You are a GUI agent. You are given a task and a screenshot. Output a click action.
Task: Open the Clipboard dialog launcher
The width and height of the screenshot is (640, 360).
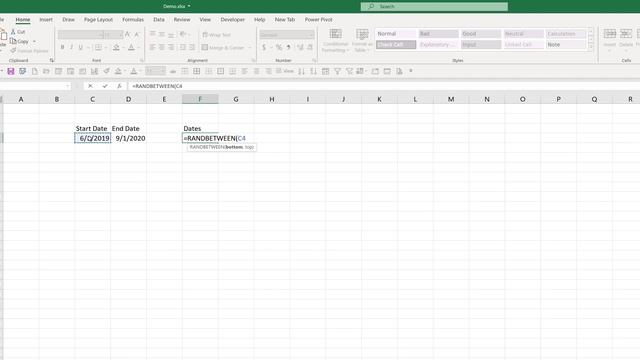52,60
